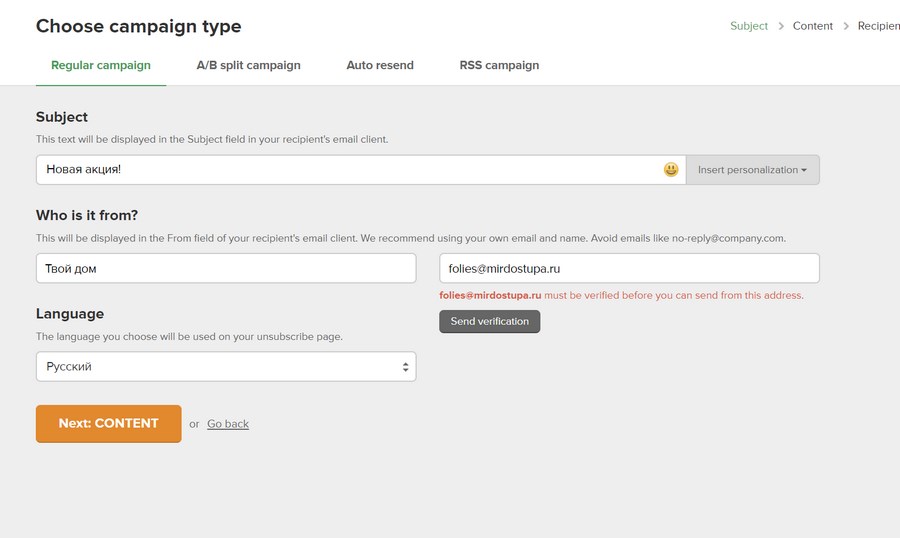
Task: Open the Auto resend tab
Action: [x=380, y=65]
